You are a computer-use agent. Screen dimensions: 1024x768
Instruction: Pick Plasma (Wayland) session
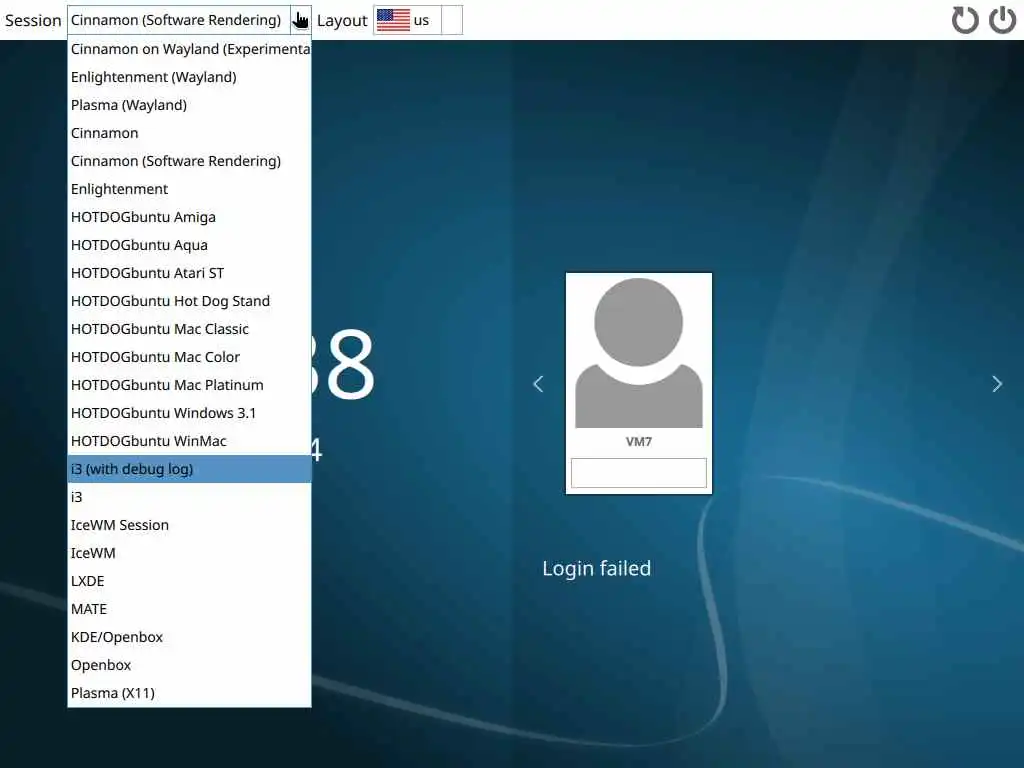(189, 105)
